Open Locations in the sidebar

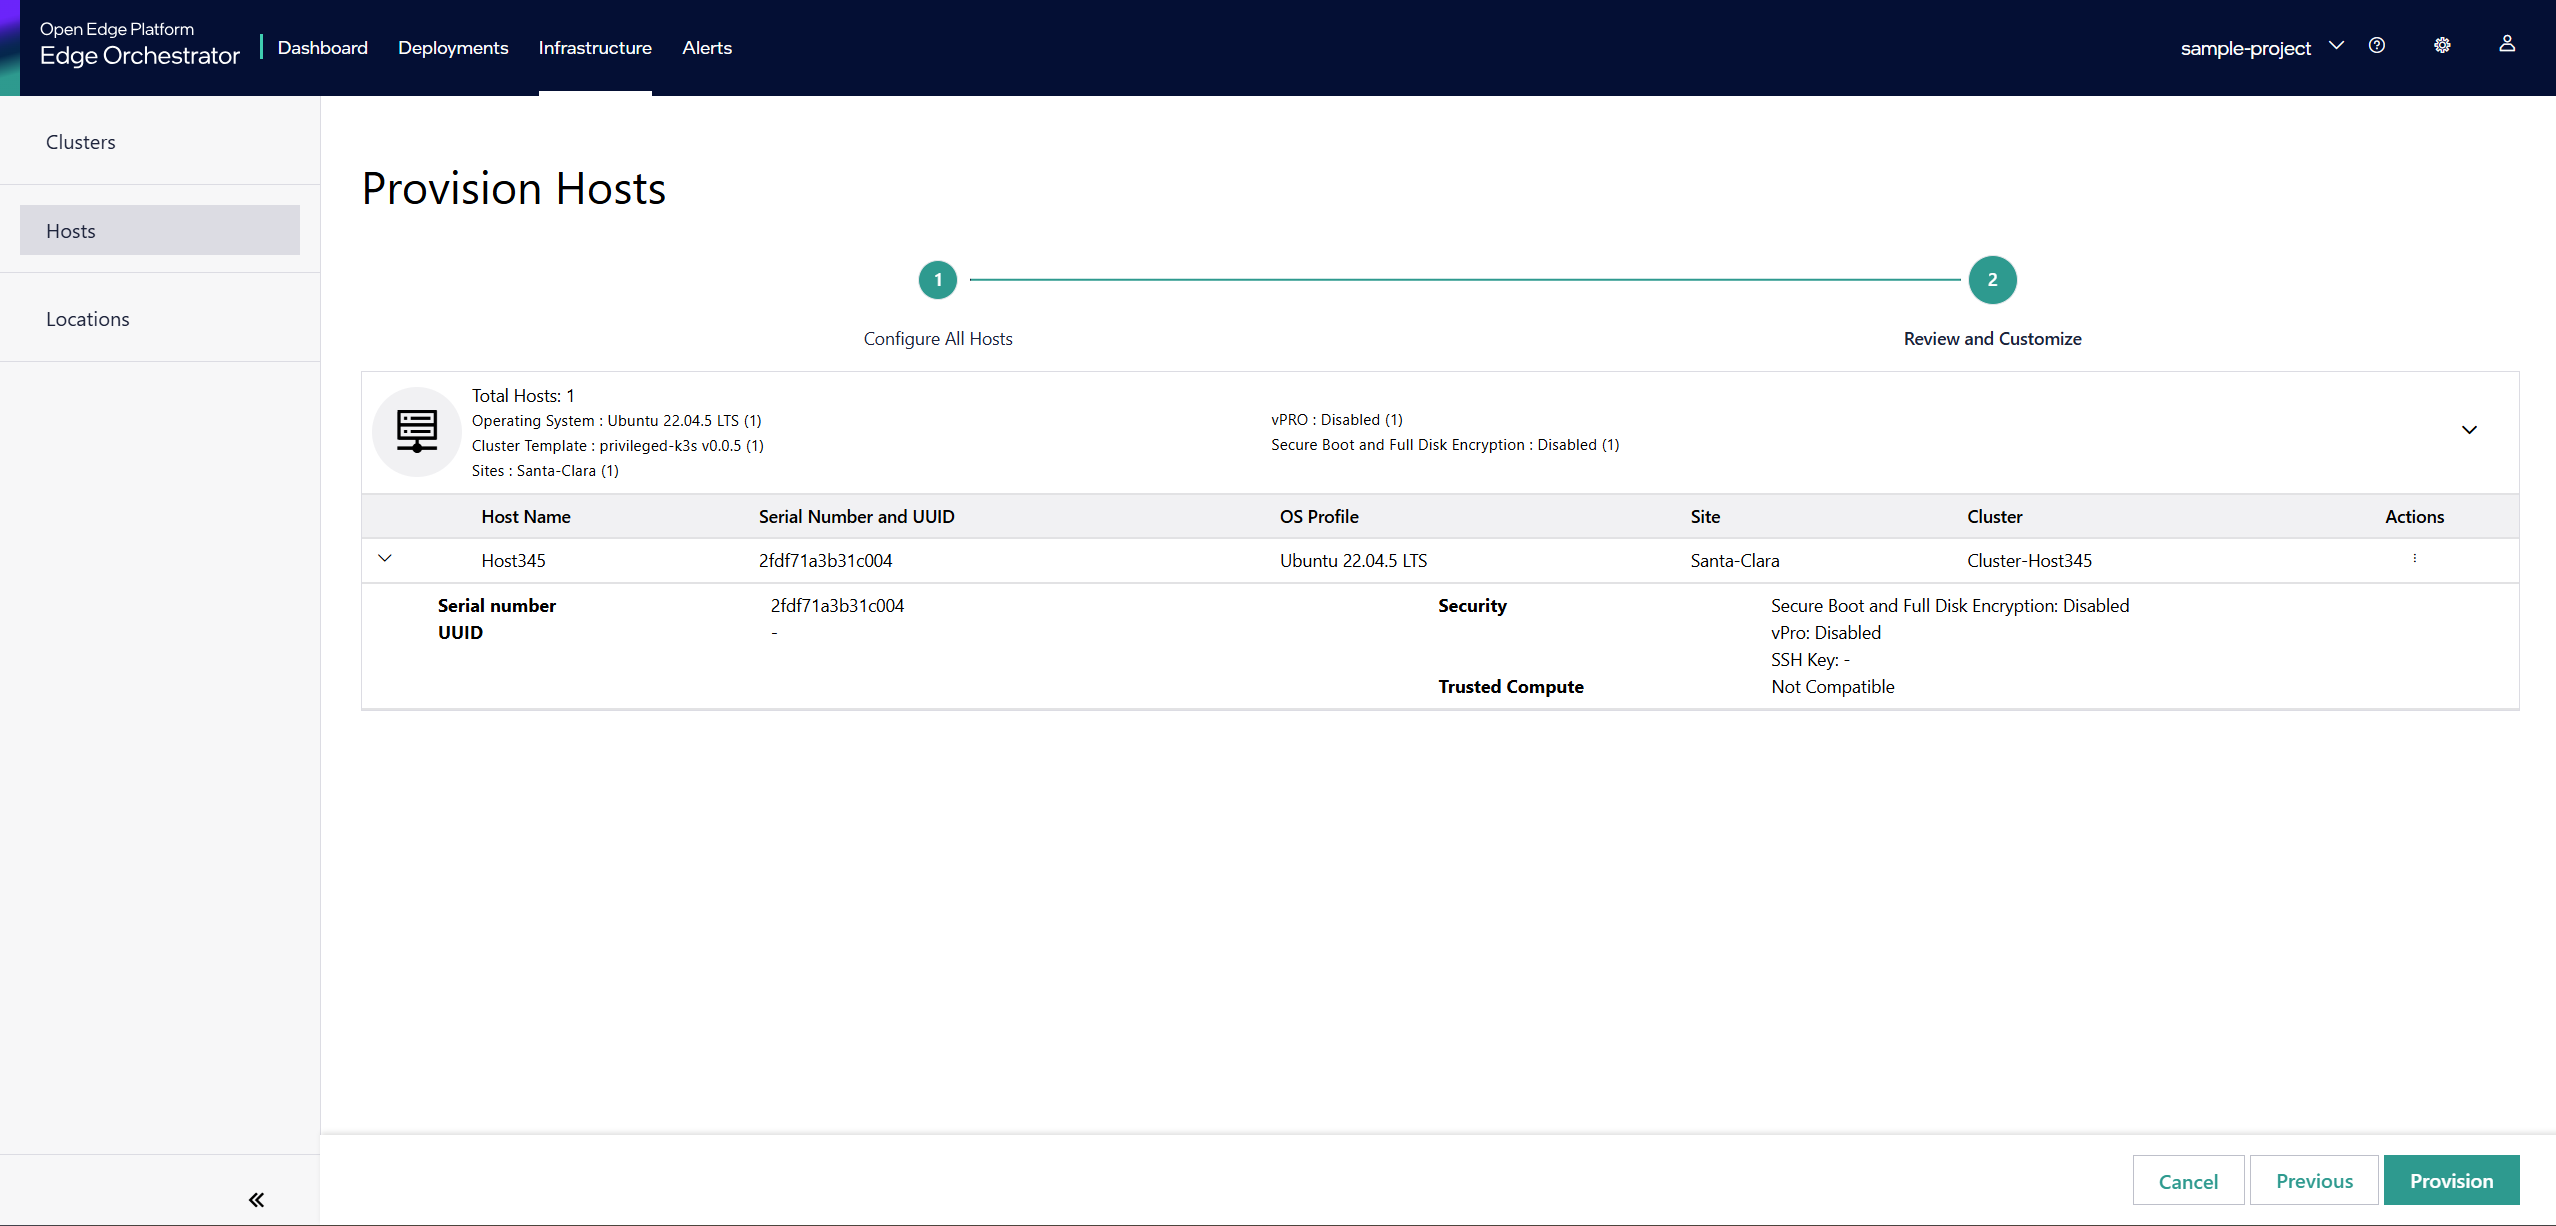click(160, 318)
